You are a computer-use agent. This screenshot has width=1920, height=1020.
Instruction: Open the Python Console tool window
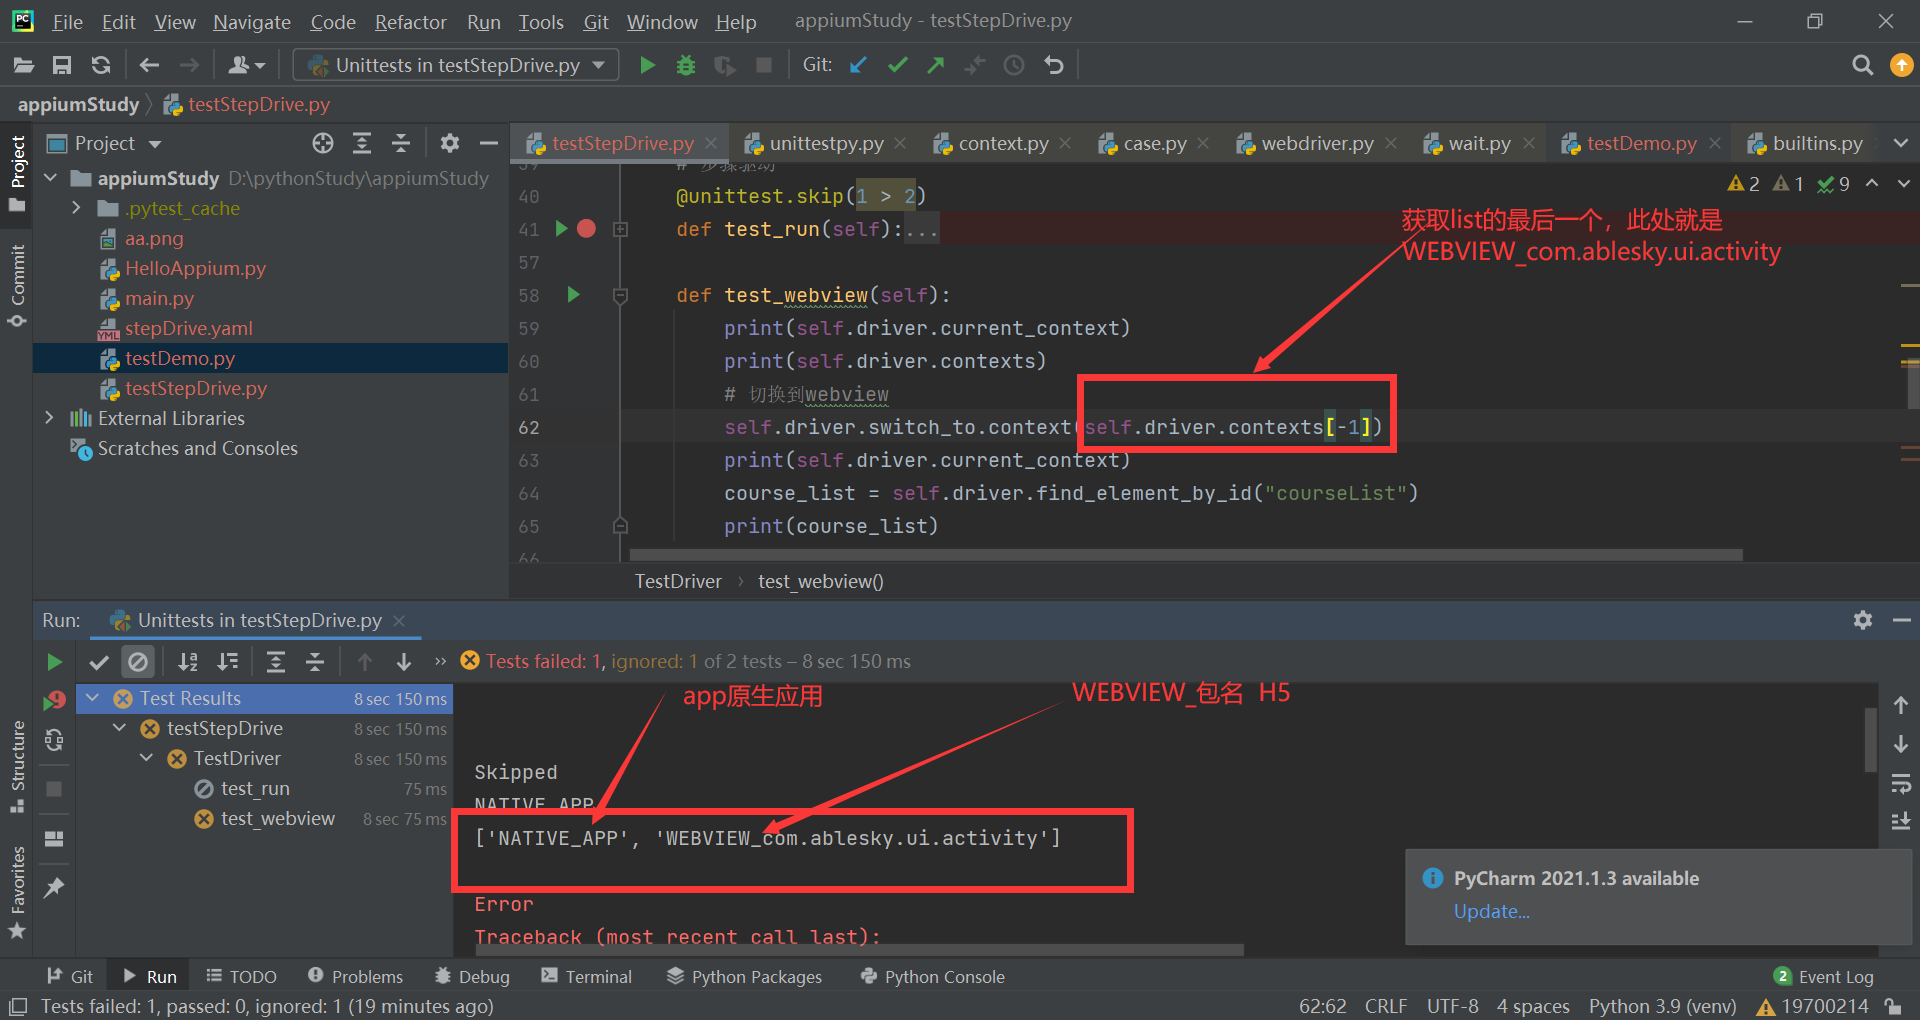click(933, 976)
